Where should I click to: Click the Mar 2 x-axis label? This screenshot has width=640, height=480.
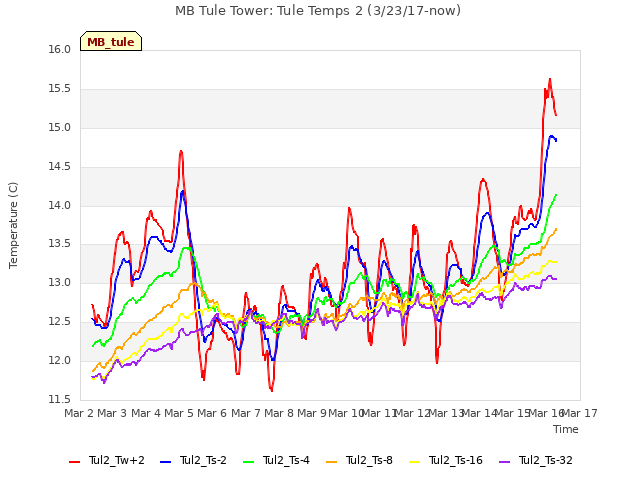point(79,413)
